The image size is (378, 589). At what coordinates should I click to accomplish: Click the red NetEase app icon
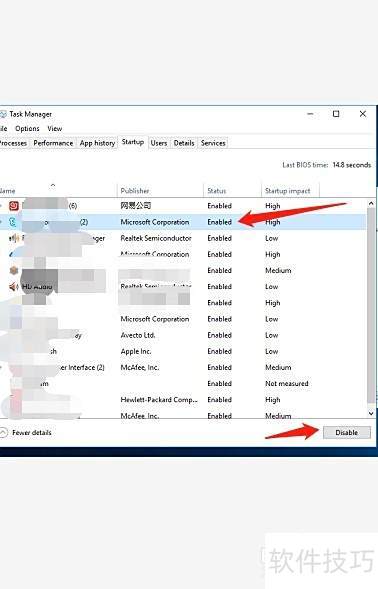coord(14,205)
